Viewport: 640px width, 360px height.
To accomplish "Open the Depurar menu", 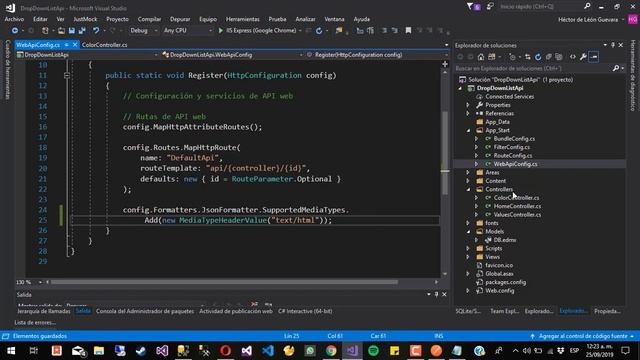I will pos(180,19).
